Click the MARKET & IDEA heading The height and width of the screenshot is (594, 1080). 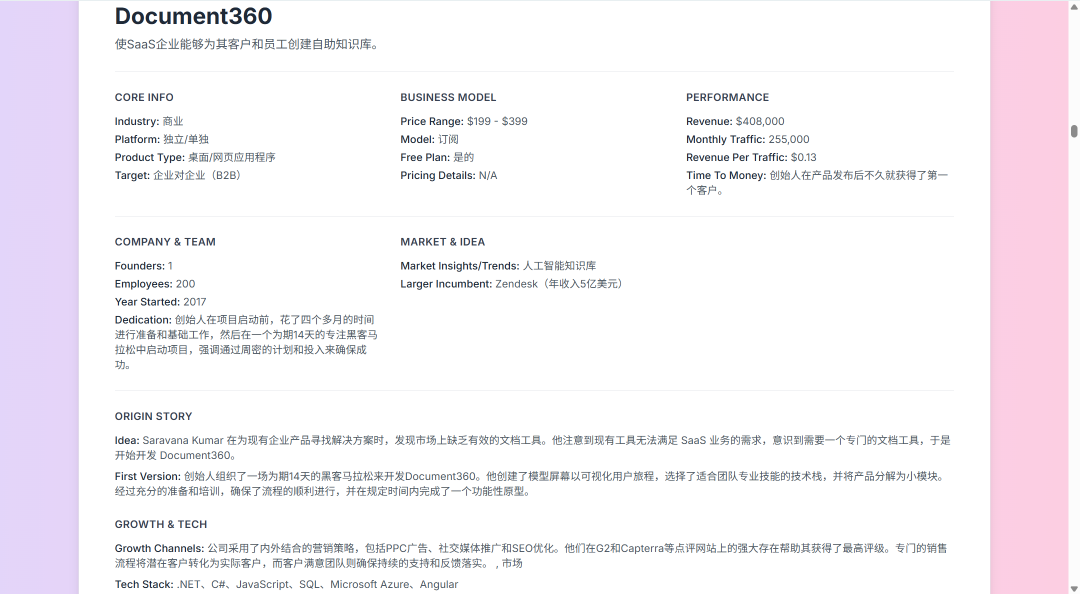[443, 242]
